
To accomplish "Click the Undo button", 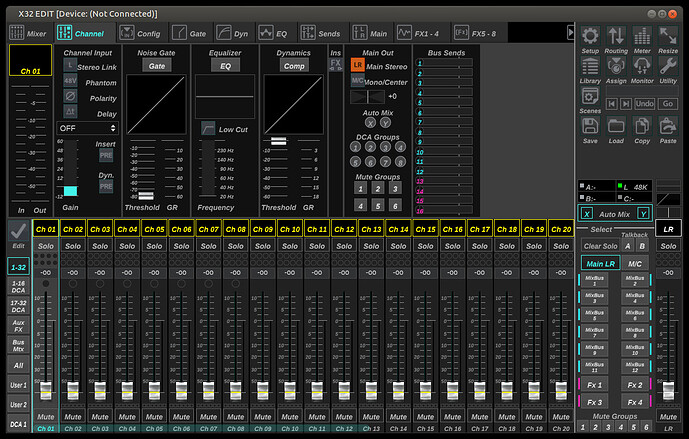I will click(644, 104).
